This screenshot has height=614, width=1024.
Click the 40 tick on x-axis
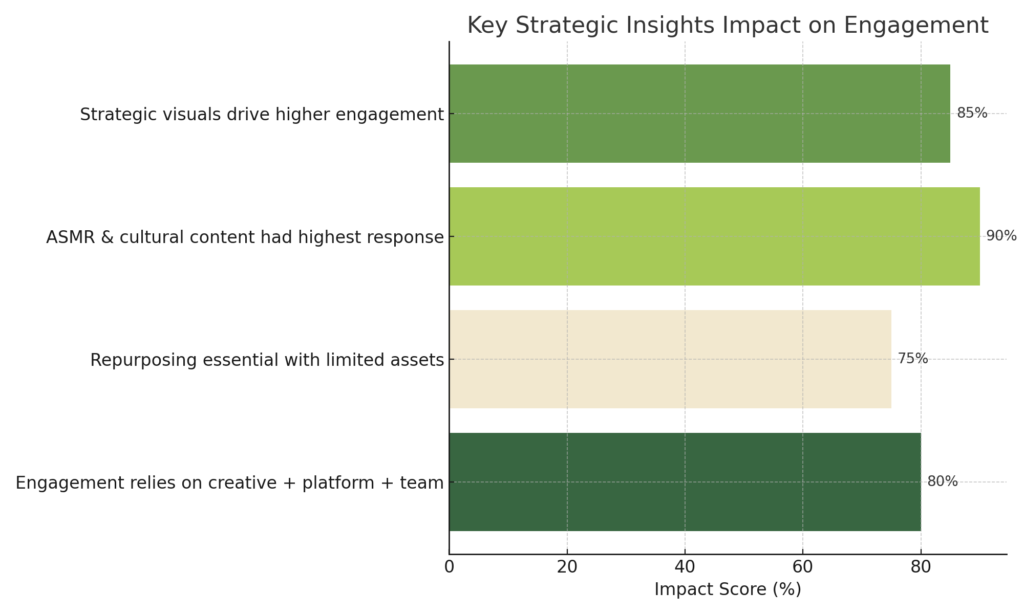coord(685,568)
